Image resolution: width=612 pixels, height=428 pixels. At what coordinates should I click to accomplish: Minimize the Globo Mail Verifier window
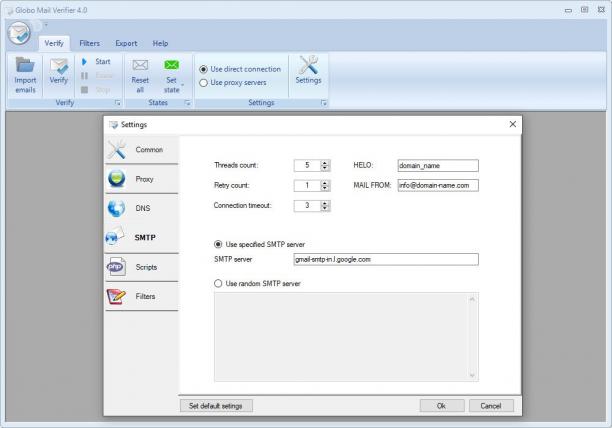568,10
